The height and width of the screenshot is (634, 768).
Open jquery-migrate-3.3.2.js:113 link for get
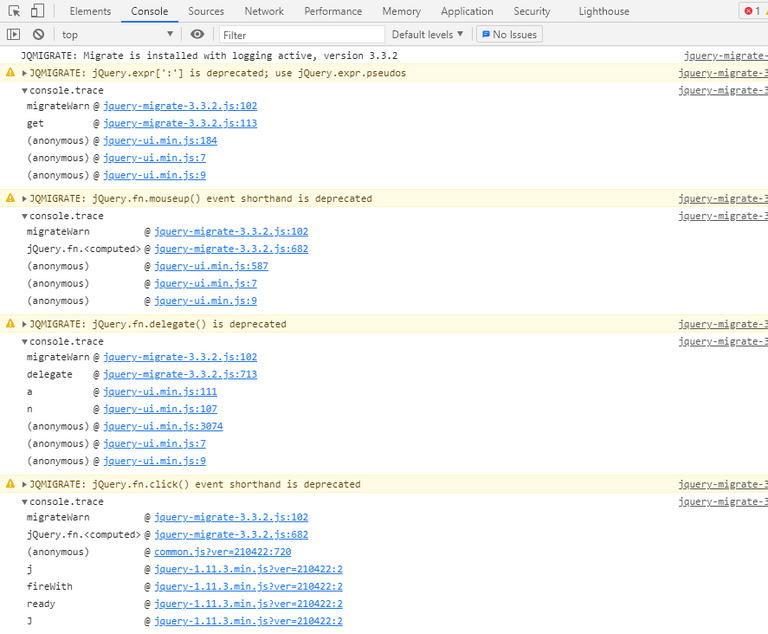point(180,123)
